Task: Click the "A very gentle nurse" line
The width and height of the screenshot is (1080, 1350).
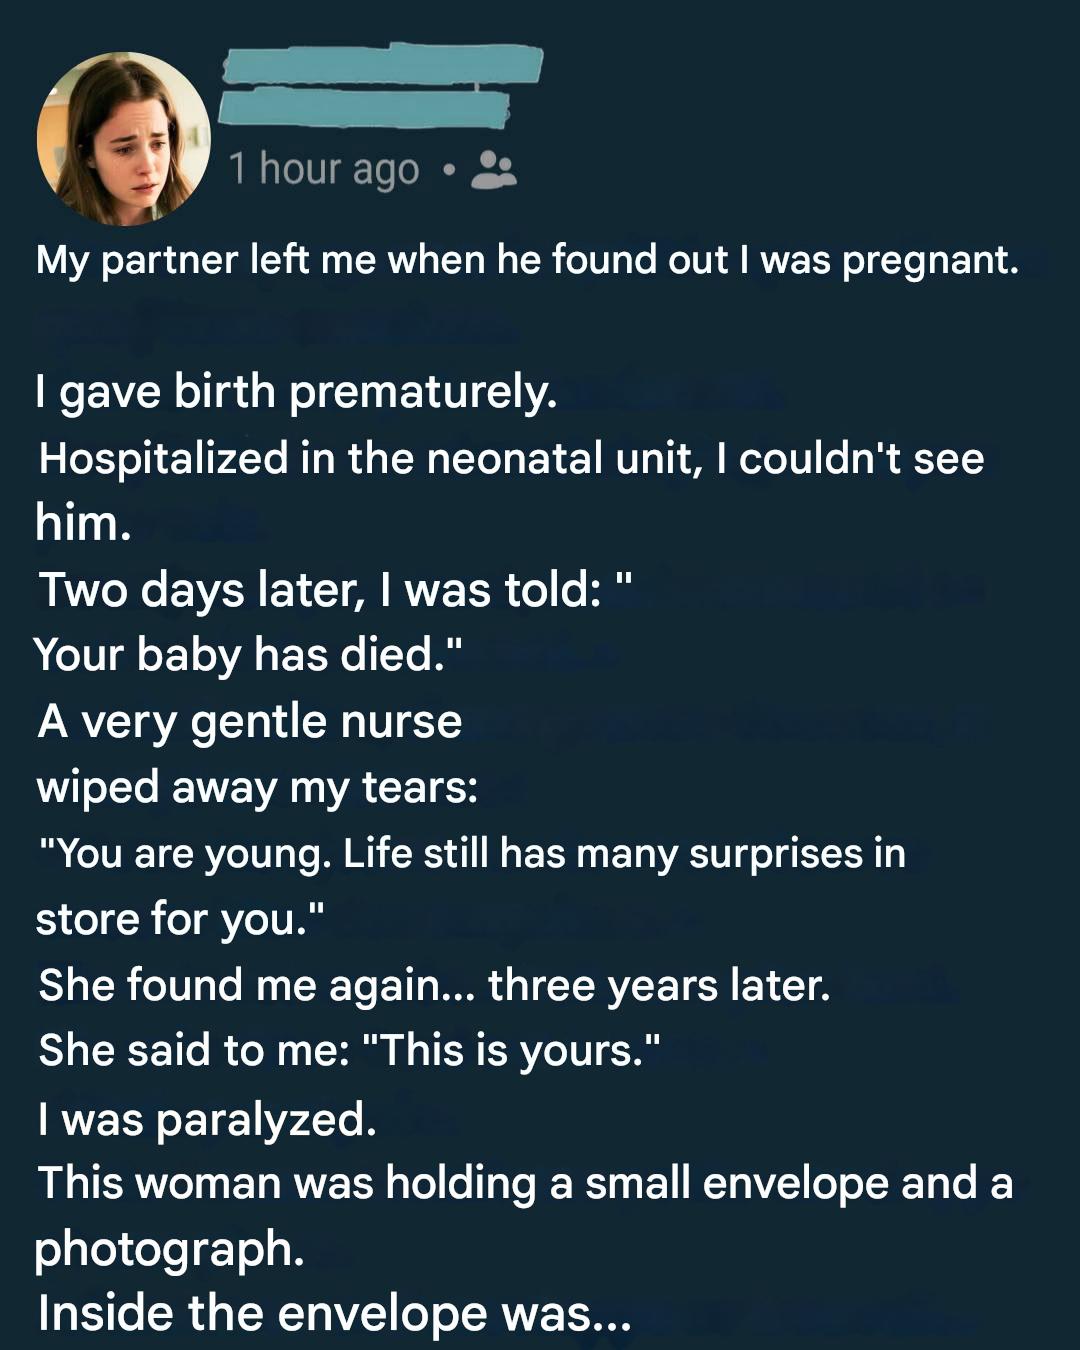Action: pyautogui.click(x=250, y=721)
